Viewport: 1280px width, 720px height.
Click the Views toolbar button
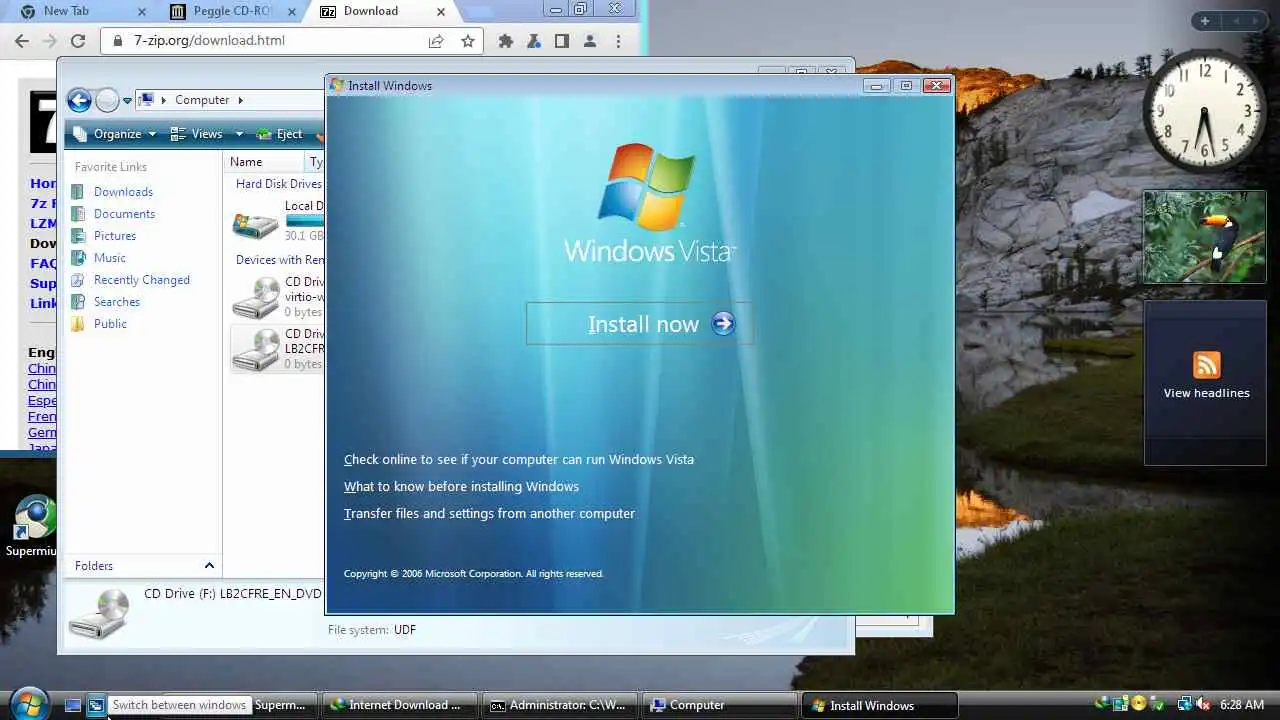pyautogui.click(x=198, y=134)
